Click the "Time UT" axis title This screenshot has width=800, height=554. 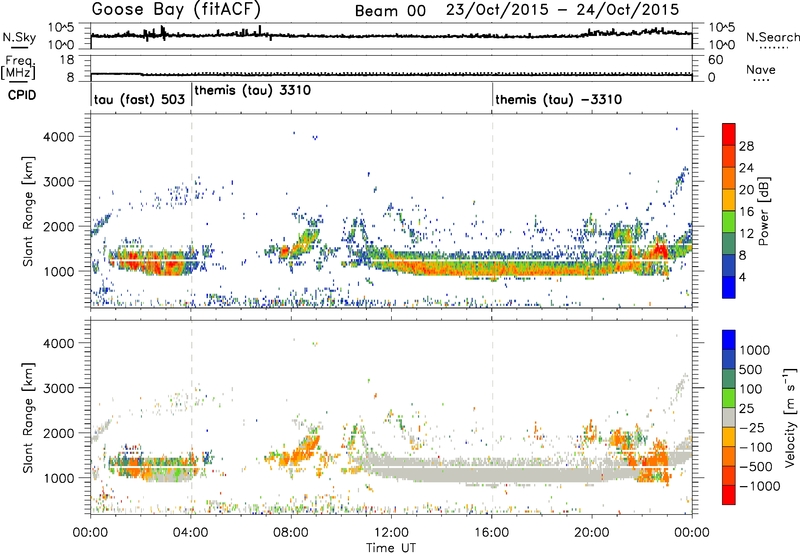tap(391, 548)
